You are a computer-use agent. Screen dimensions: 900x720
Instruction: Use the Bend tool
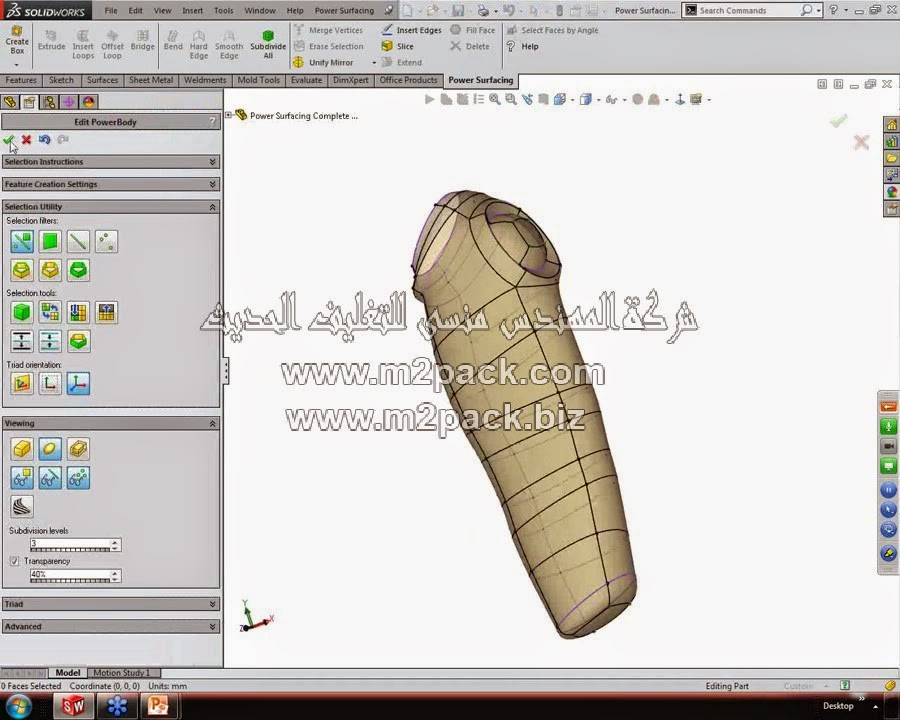[173, 40]
